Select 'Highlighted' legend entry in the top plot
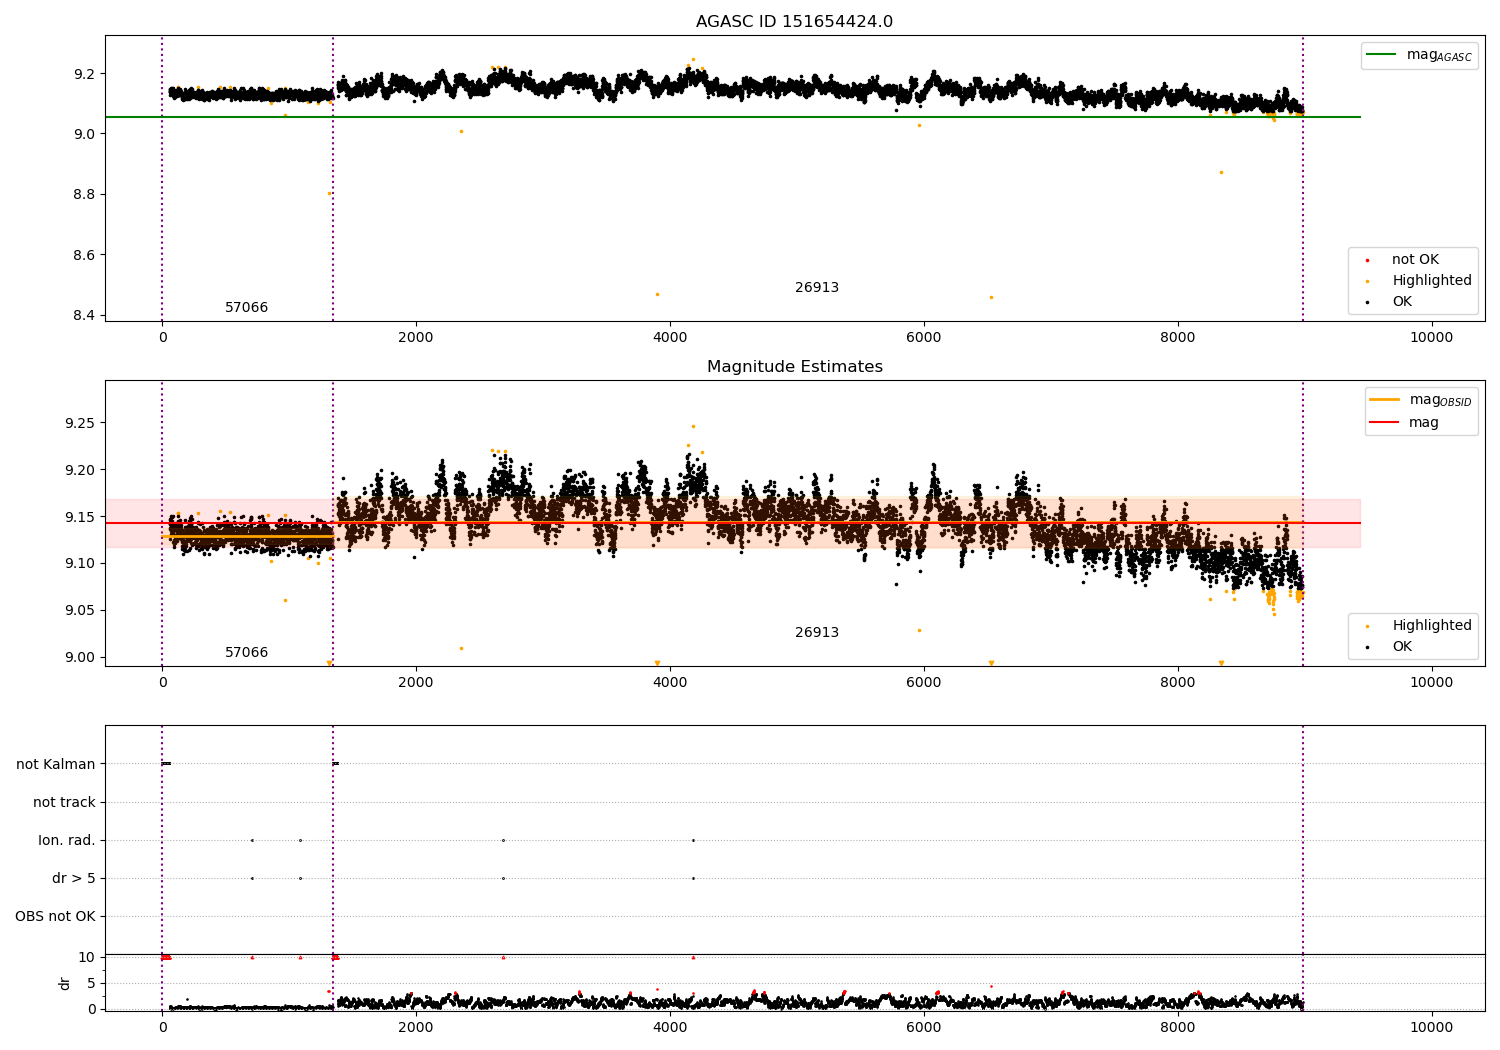This screenshot has height=1050, width=1500. (x=1432, y=281)
